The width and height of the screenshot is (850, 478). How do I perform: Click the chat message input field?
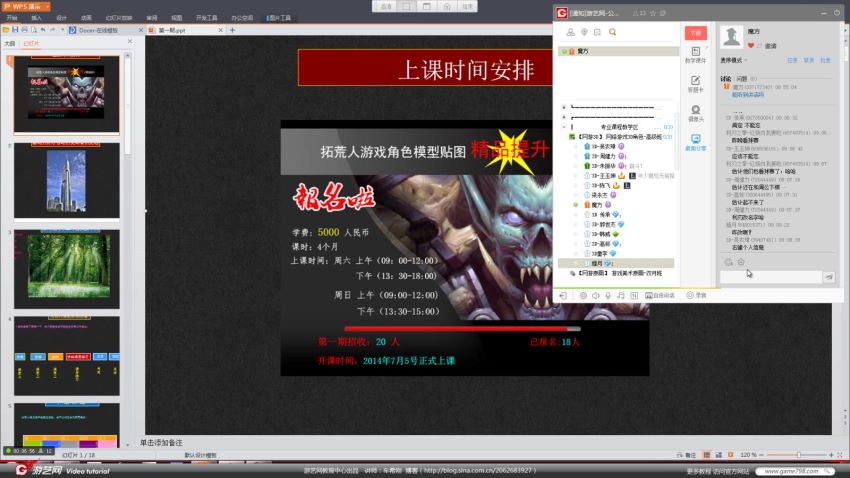click(770, 276)
